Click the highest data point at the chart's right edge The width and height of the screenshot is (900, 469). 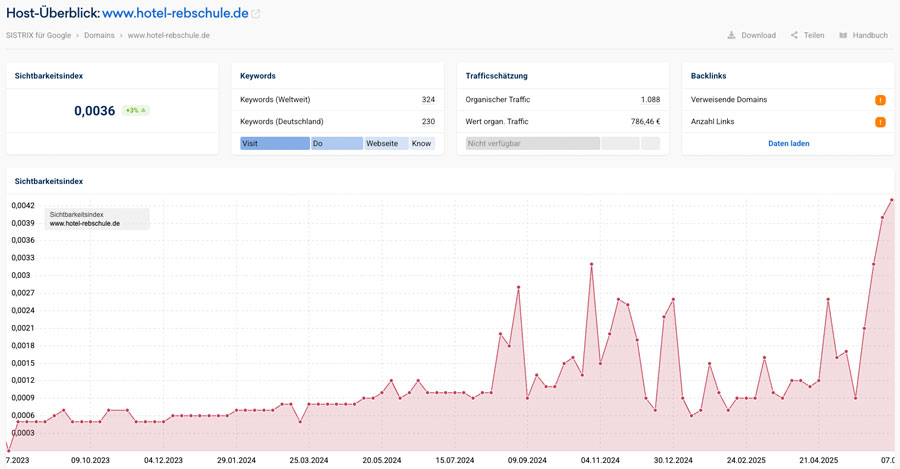tap(891, 200)
